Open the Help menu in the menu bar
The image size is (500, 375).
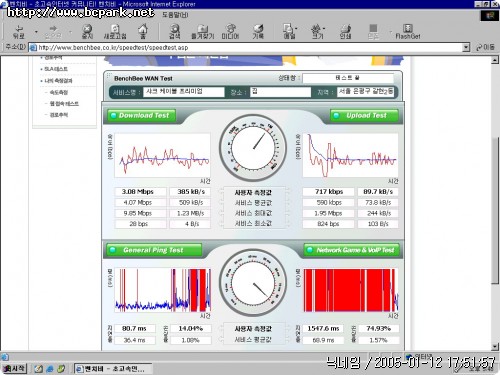(175, 15)
